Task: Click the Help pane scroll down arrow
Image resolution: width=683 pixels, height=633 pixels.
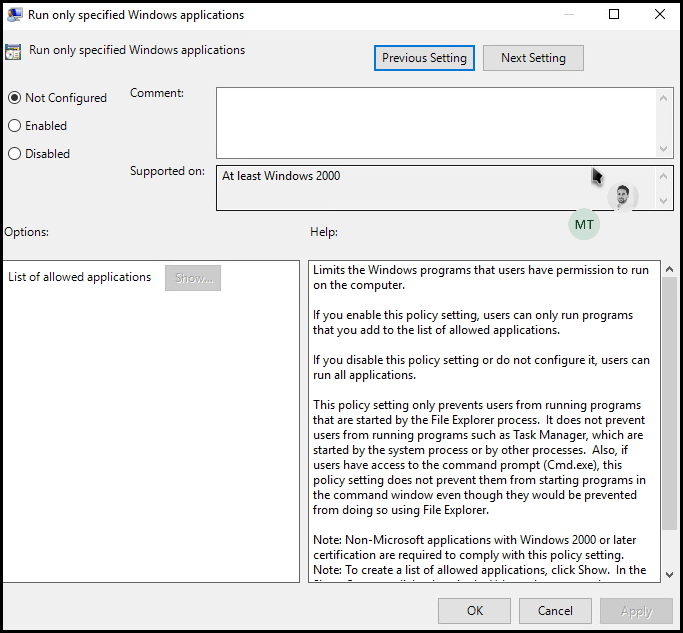Action: click(x=669, y=575)
